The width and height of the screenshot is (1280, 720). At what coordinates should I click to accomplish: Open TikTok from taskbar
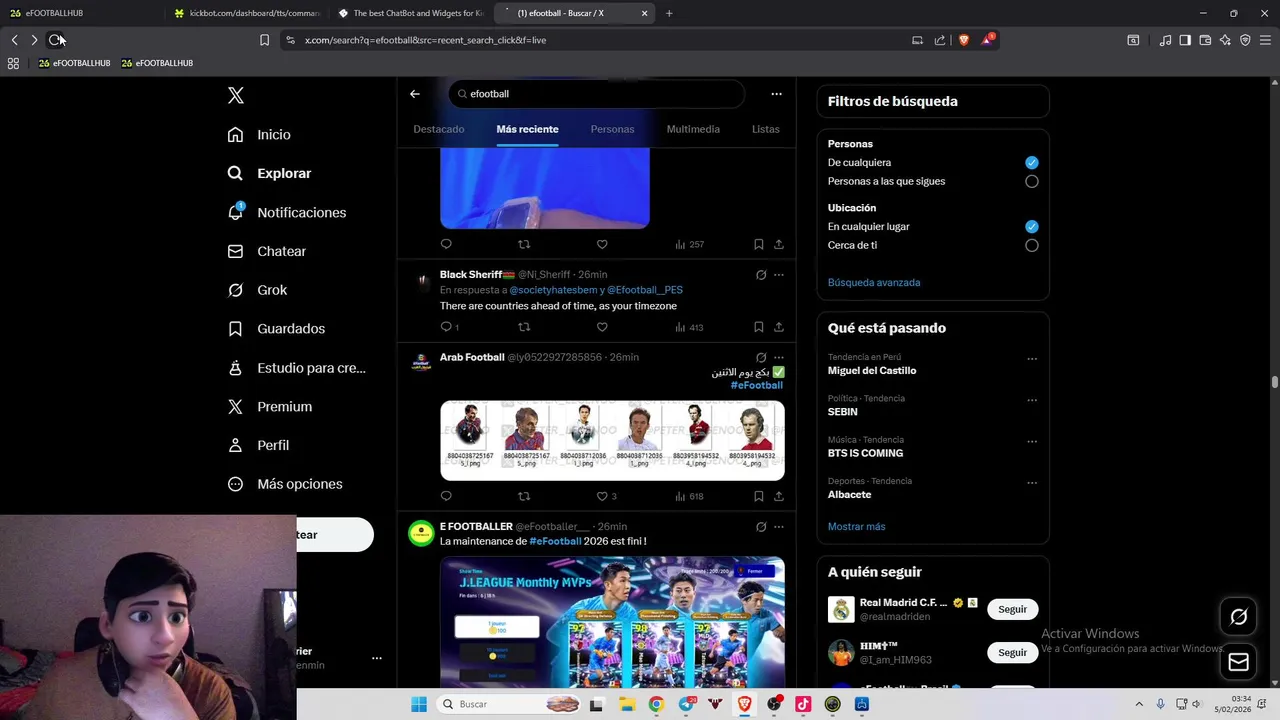coord(803,704)
